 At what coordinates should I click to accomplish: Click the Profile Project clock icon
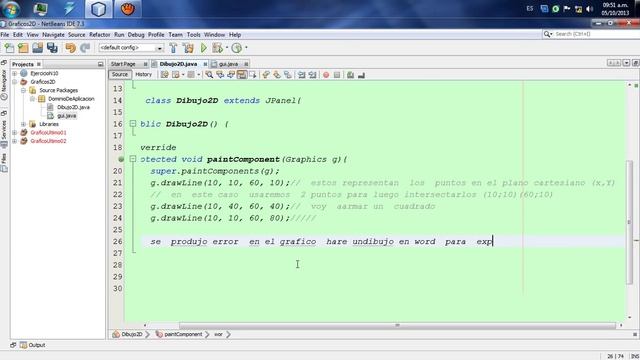tap(236, 48)
